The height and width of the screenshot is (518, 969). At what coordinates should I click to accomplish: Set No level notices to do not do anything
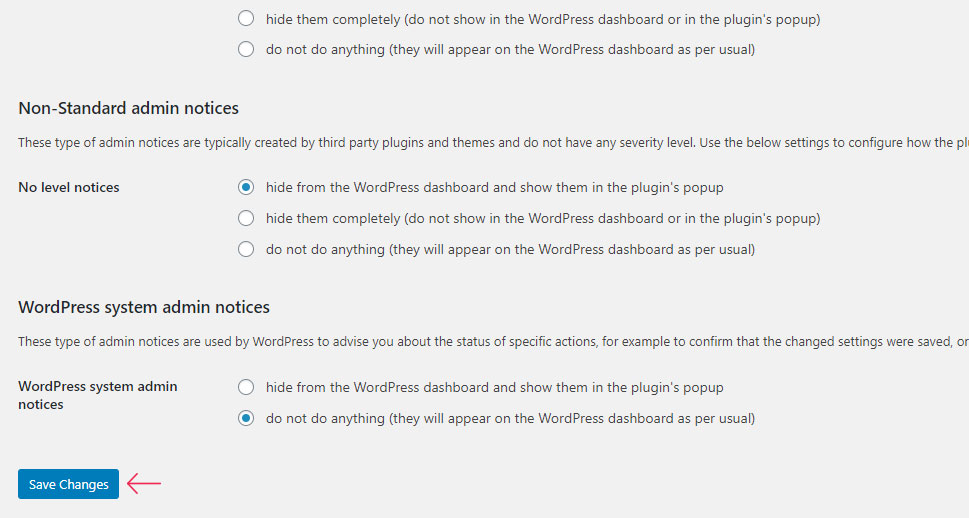coord(246,249)
